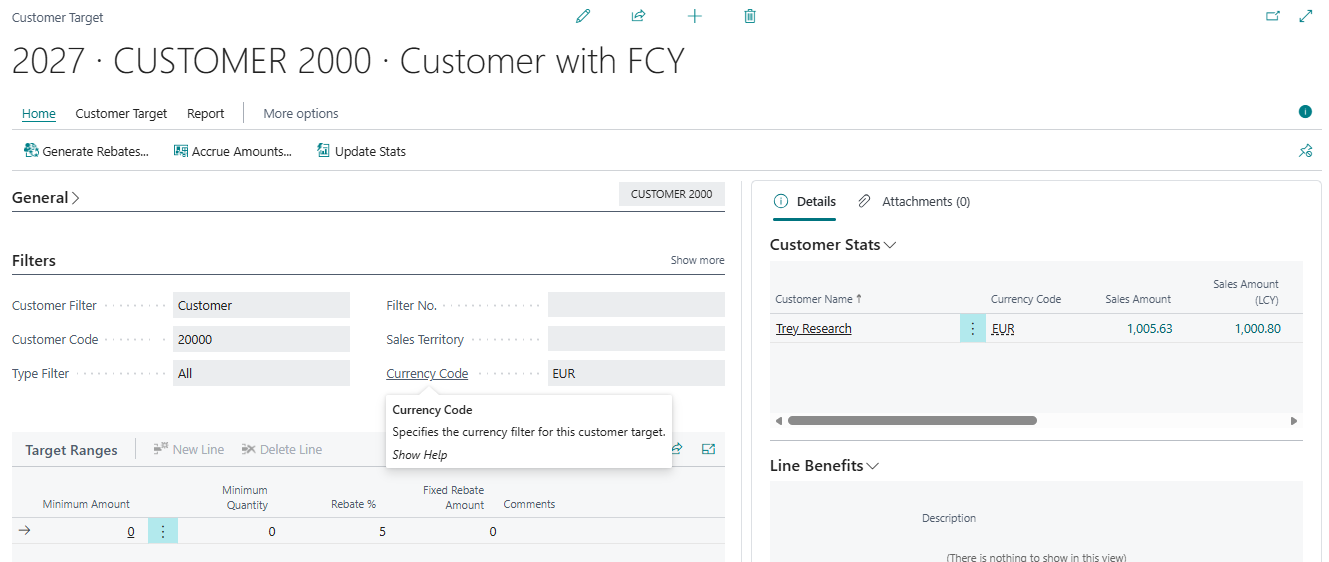The image size is (1329, 562).
Task: Click the trash delete icon
Action: coord(750,16)
